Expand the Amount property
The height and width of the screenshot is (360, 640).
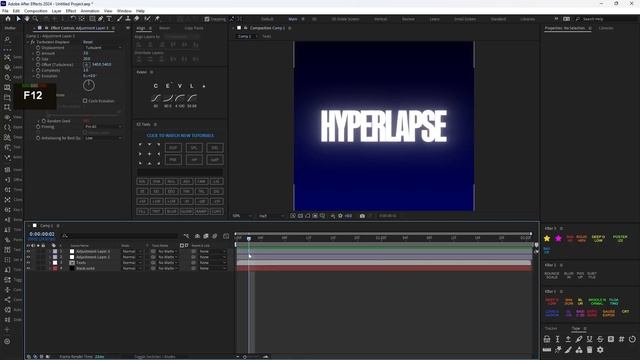[33, 53]
